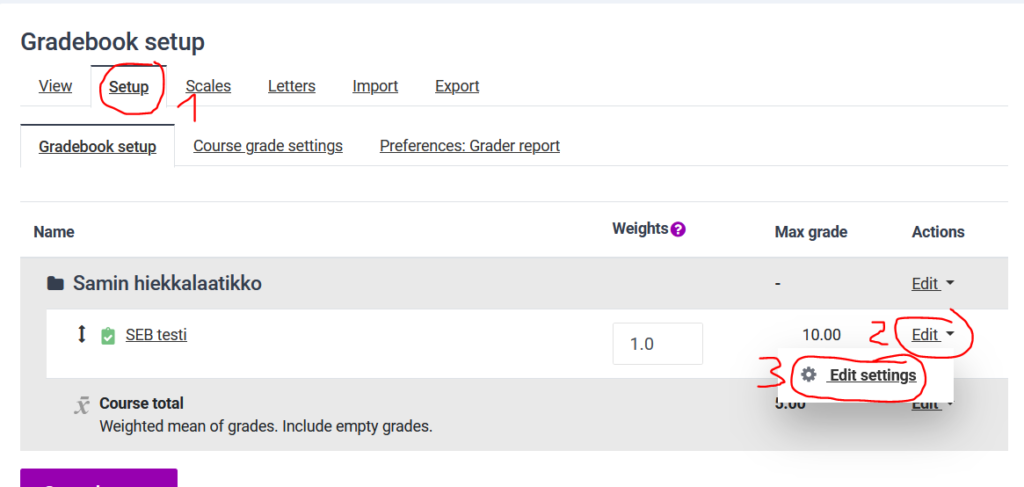The height and width of the screenshot is (487, 1024).
Task: Switch to the View tab
Action: [x=56, y=86]
